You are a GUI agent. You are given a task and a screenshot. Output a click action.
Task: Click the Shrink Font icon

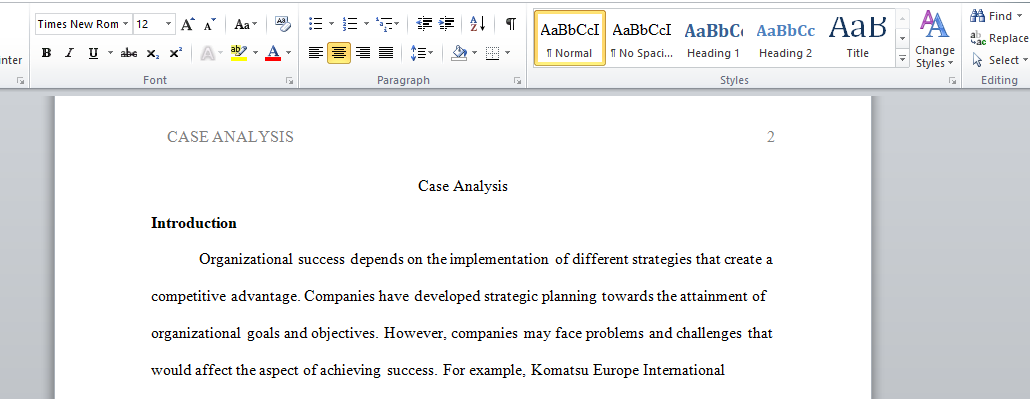210,24
